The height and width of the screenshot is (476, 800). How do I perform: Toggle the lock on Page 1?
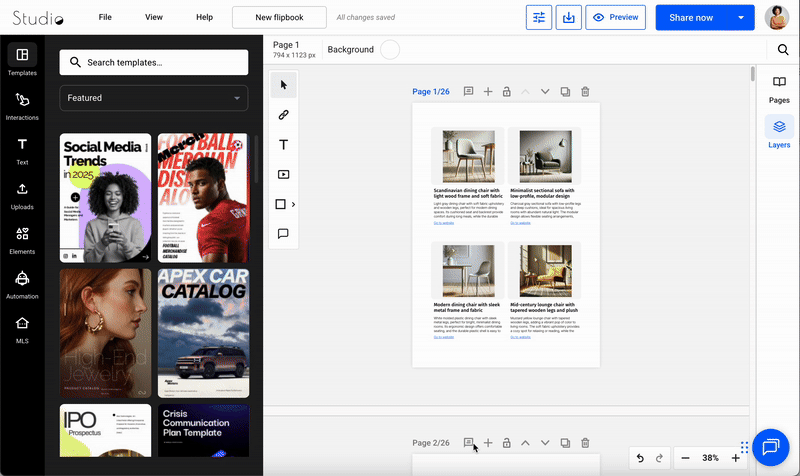(507, 92)
